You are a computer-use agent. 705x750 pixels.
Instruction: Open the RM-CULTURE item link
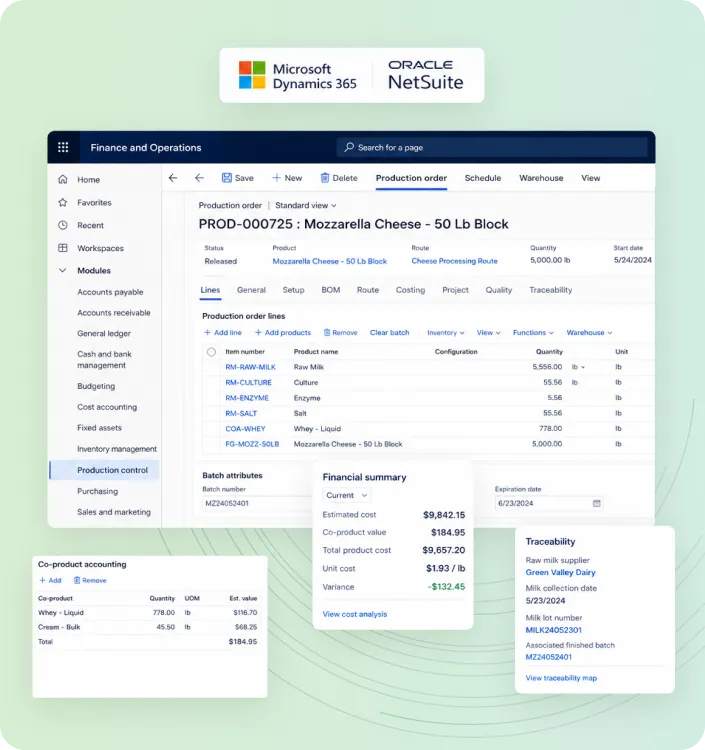coord(248,382)
